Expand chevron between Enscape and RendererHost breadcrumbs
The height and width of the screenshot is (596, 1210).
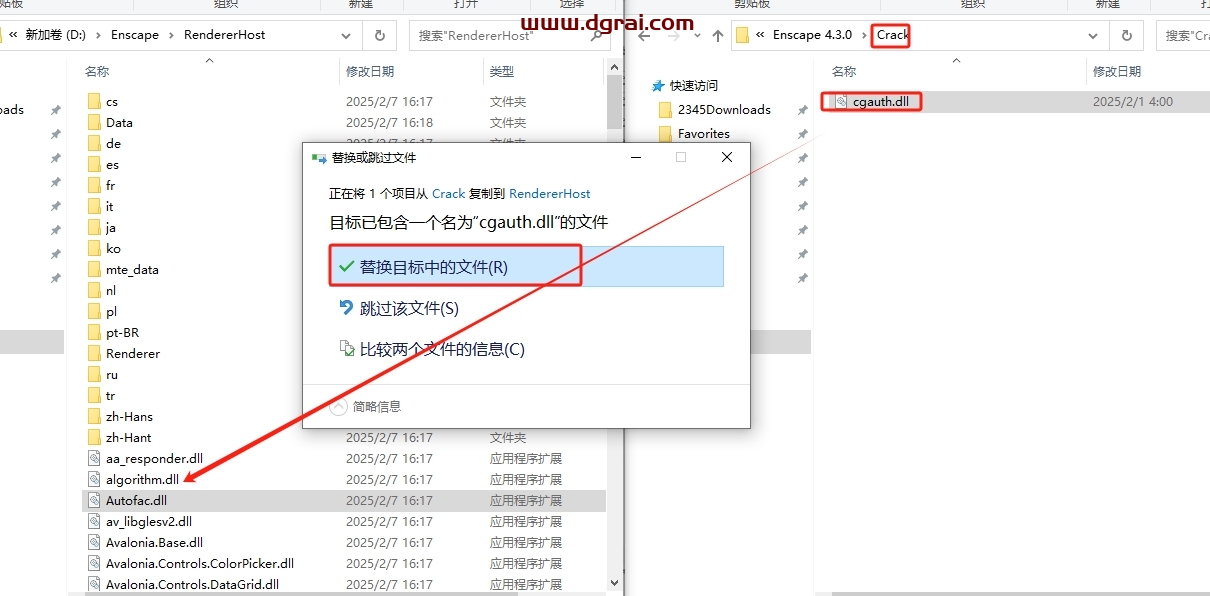coord(172,35)
